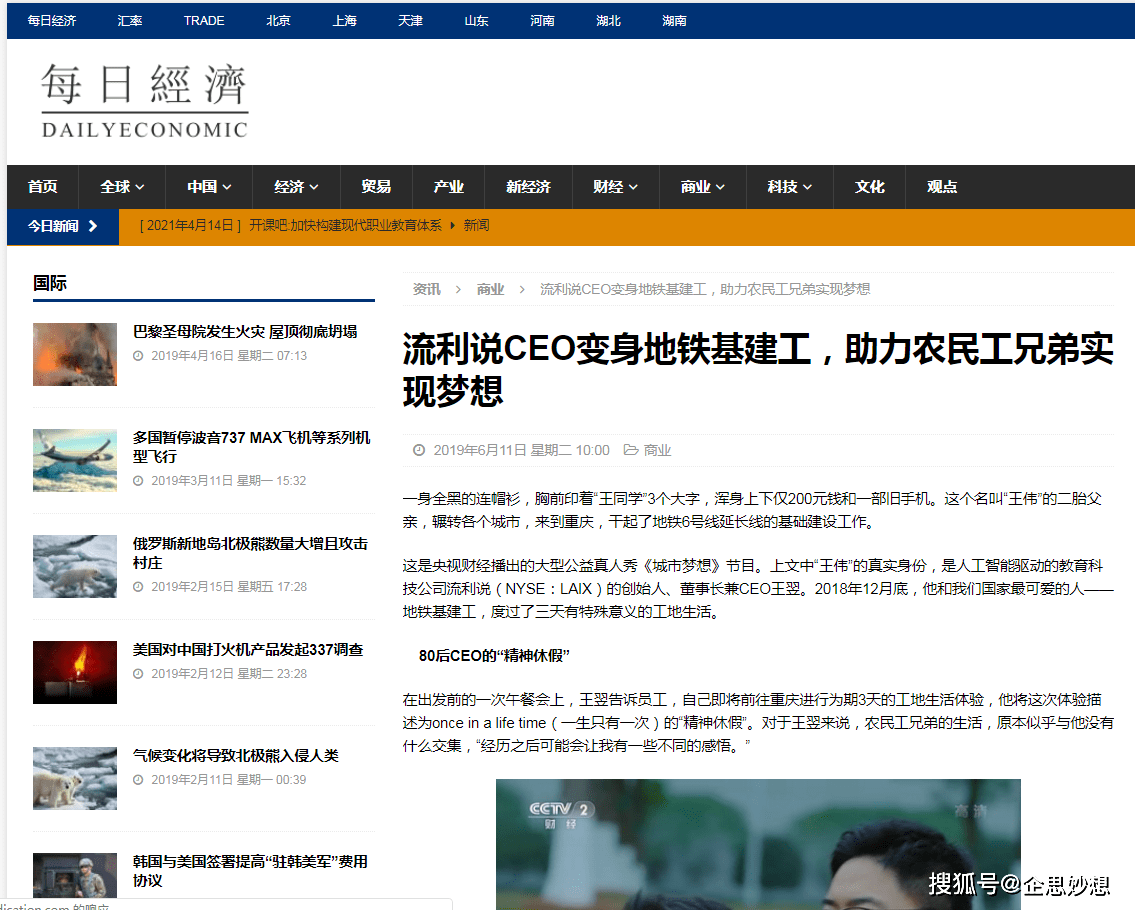Open ticker headline 开课吧:加快构建现代职业教育体系
This screenshot has width=1135, height=910.
pyautogui.click(x=345, y=226)
